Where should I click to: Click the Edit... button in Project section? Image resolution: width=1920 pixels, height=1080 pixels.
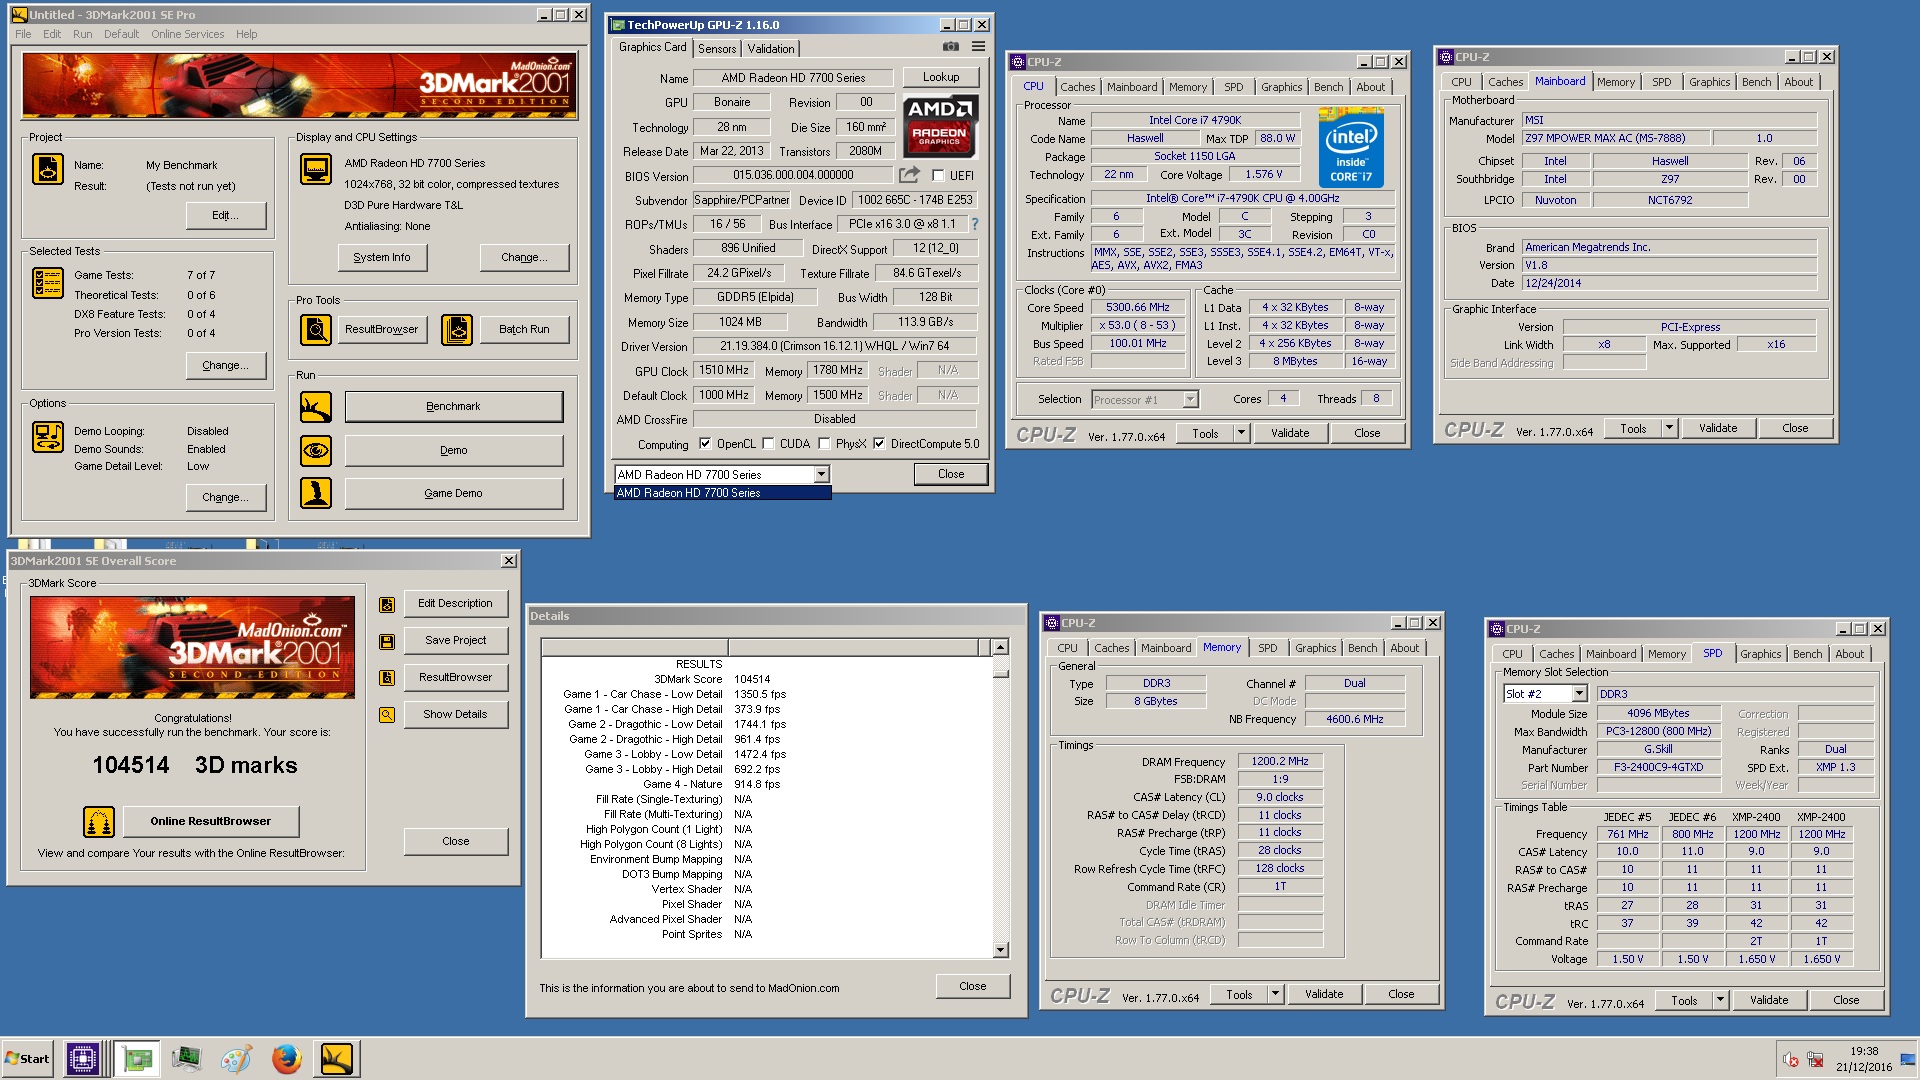click(x=226, y=216)
